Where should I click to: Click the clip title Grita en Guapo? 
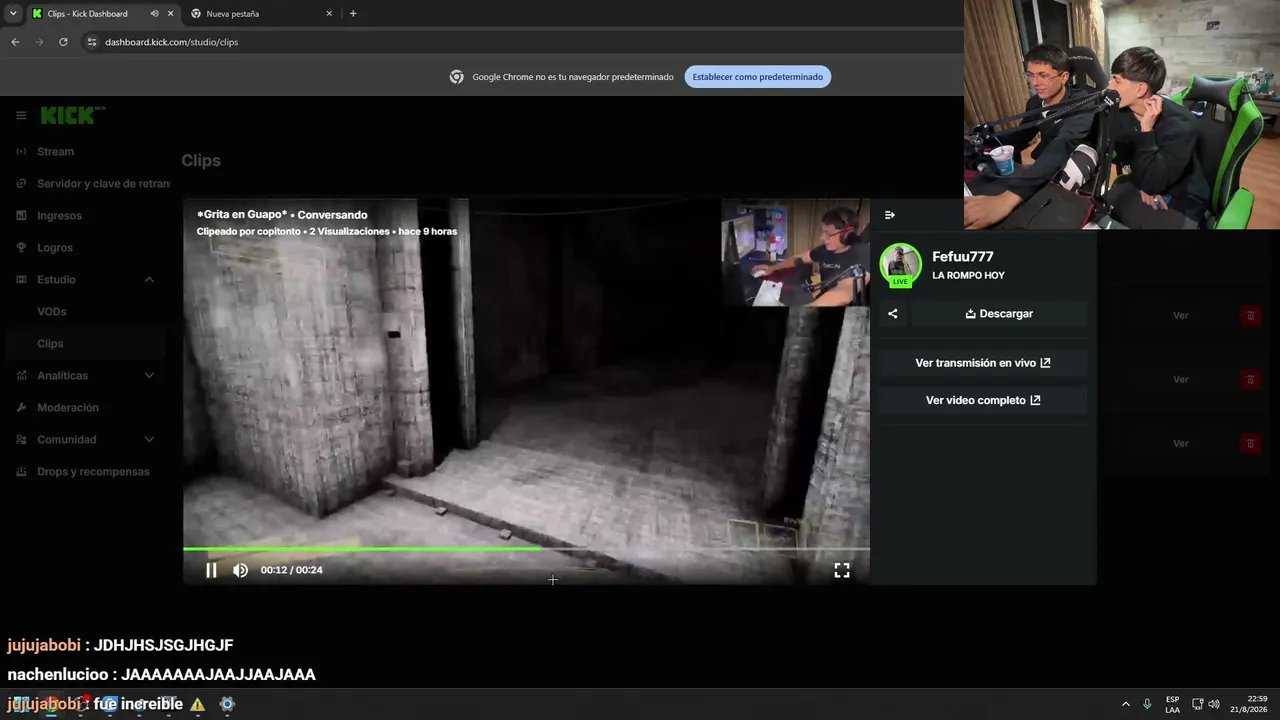(242, 215)
